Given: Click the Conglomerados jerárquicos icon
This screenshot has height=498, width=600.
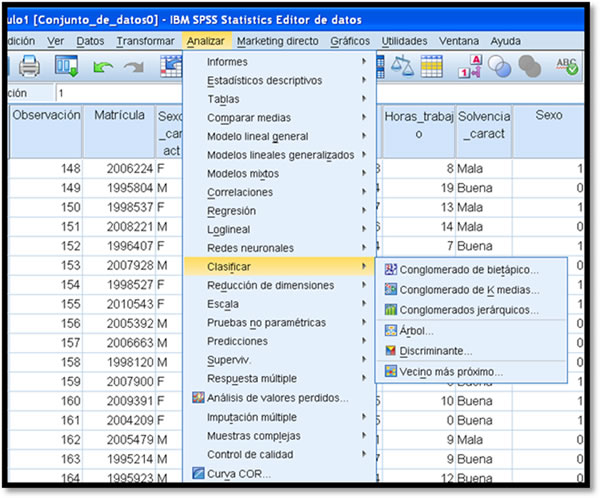Looking at the screenshot, I should pos(391,309).
